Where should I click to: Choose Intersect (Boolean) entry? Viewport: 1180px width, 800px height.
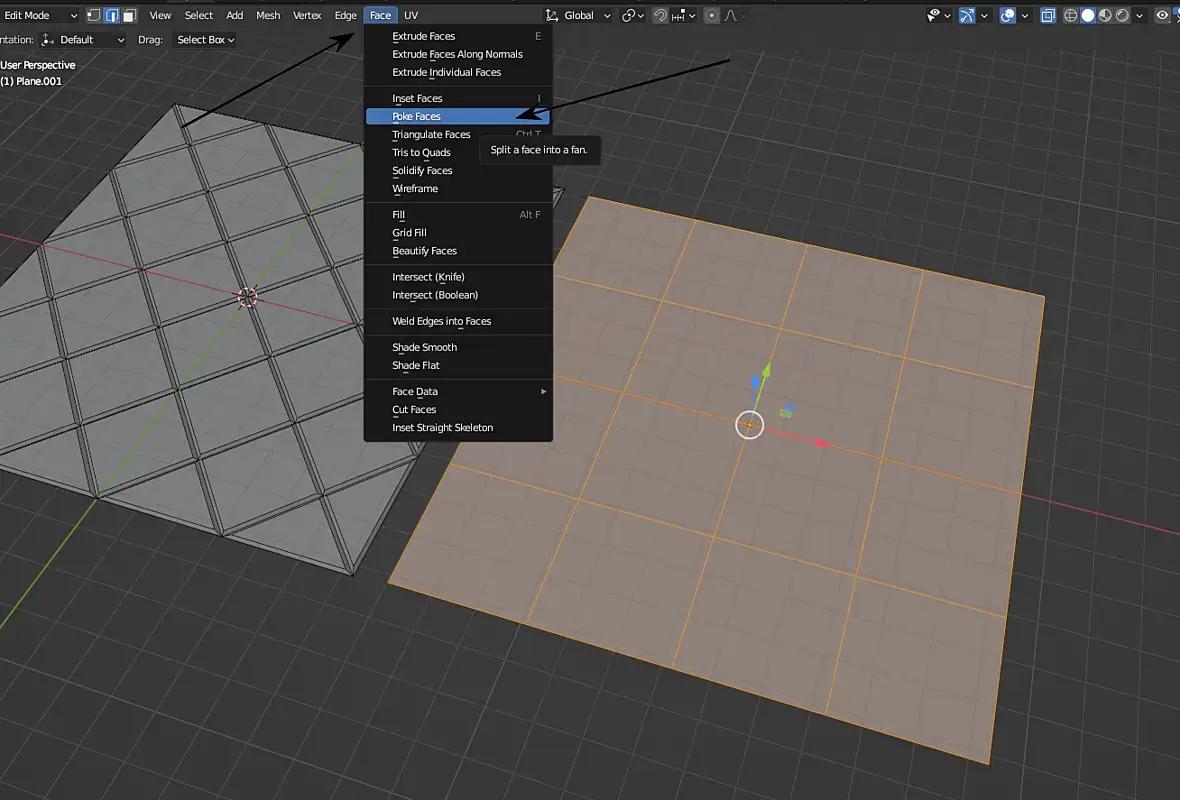458,295
